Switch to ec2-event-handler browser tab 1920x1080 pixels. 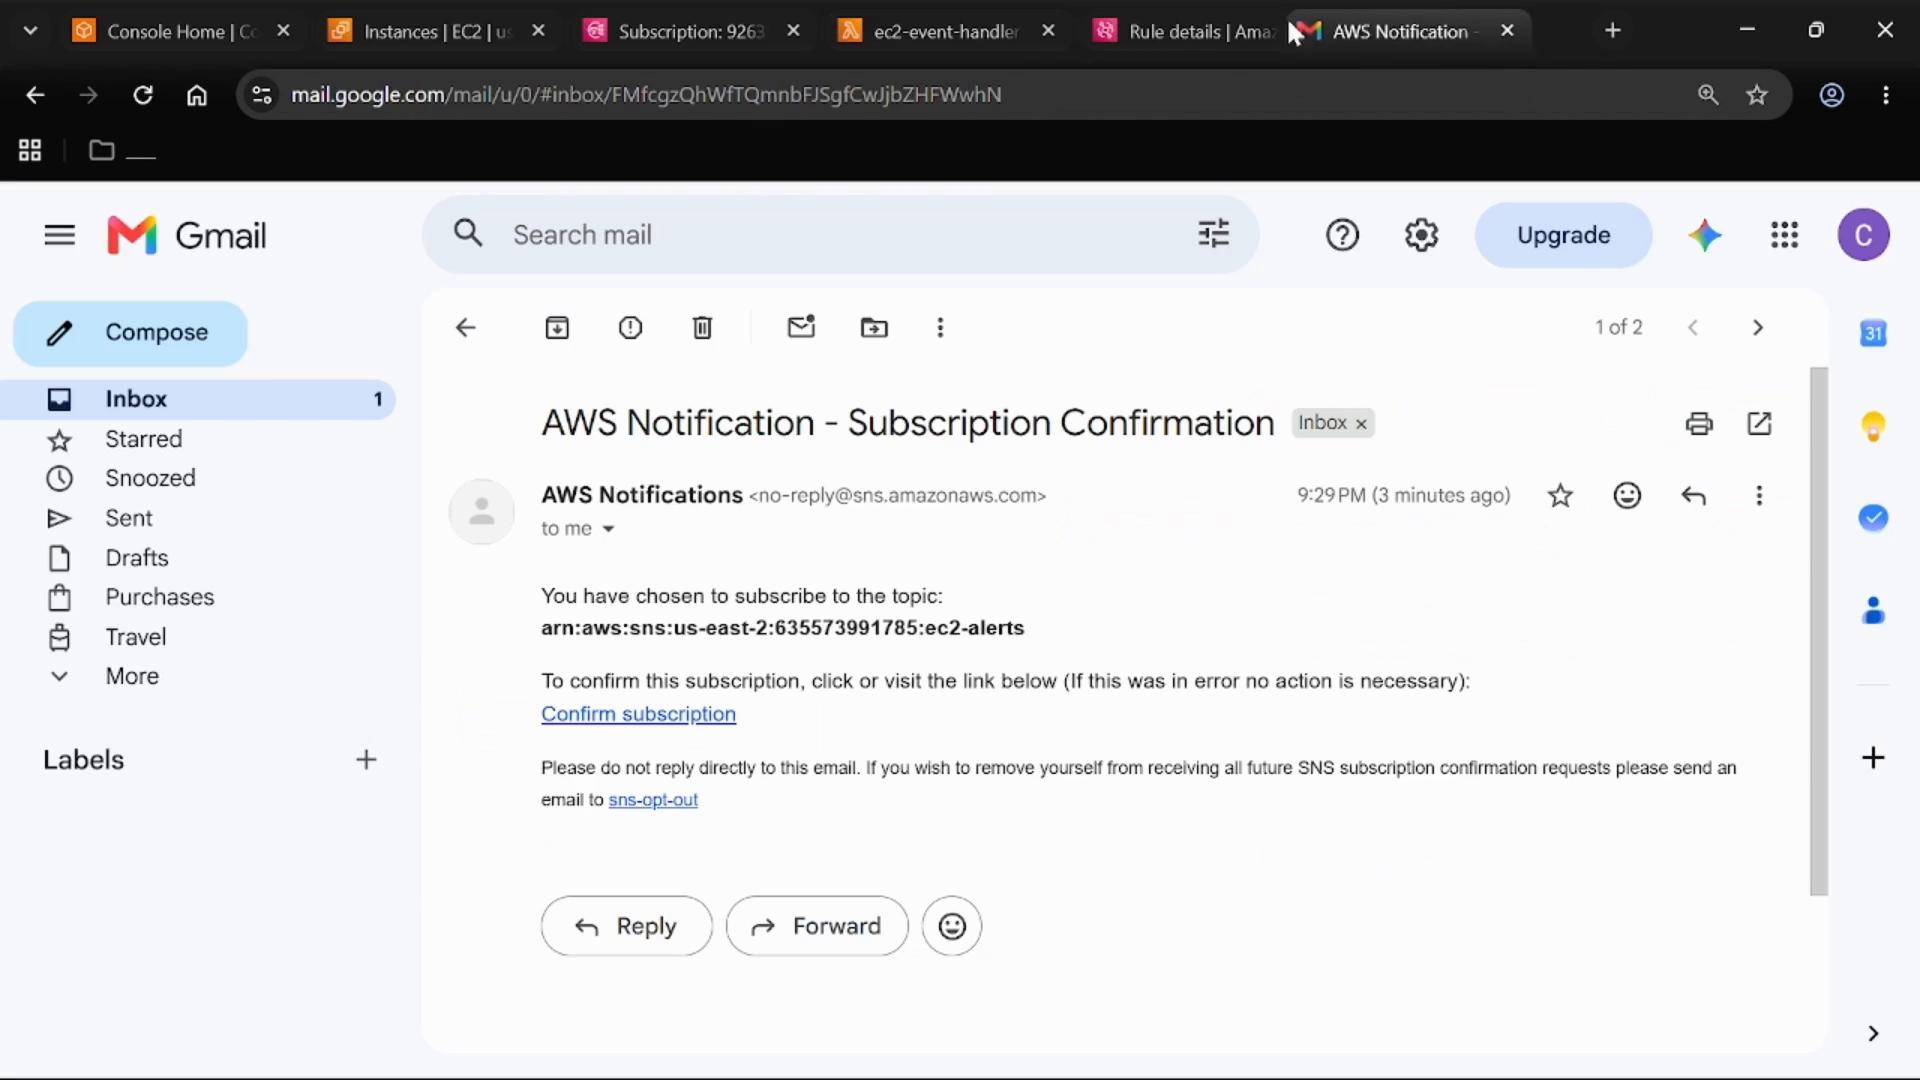(946, 31)
